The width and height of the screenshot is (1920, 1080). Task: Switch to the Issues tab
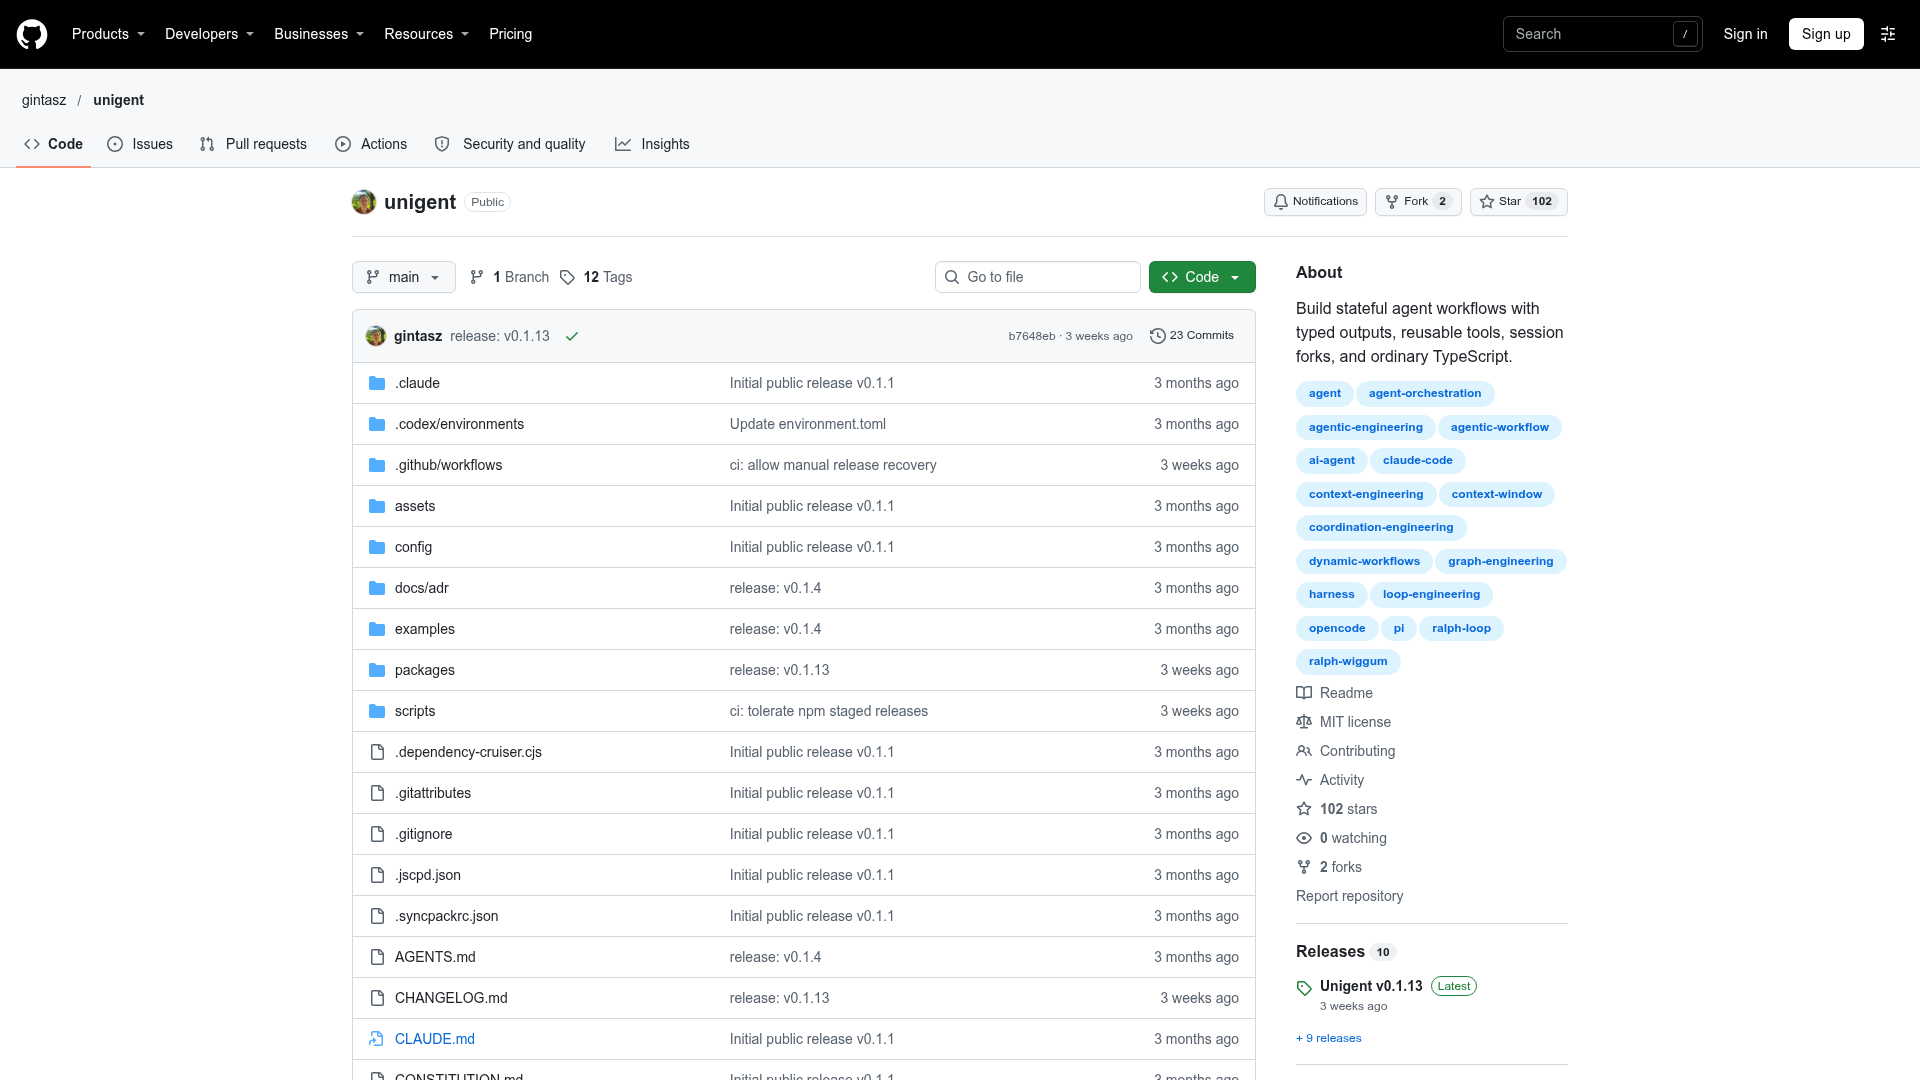click(140, 144)
